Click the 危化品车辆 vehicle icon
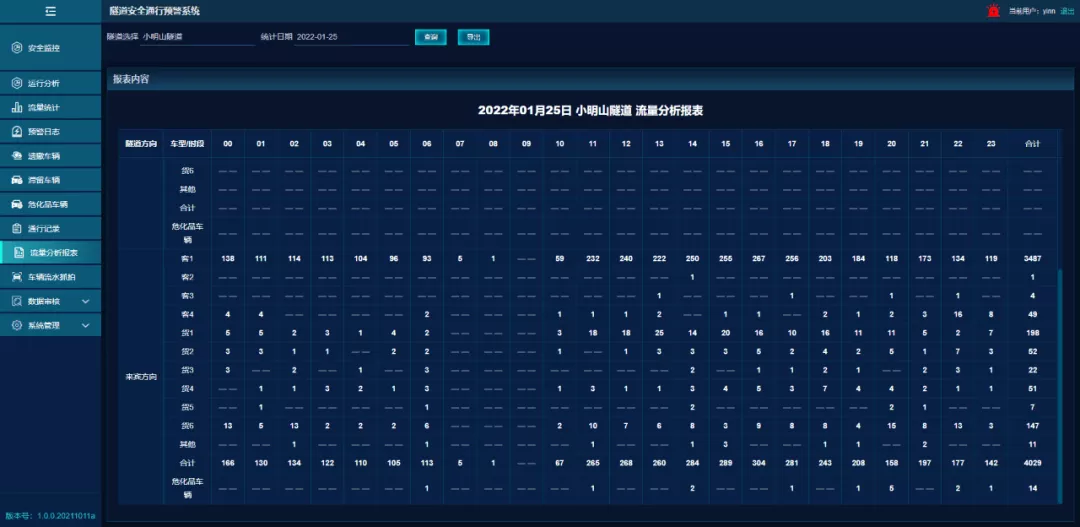 [17, 204]
